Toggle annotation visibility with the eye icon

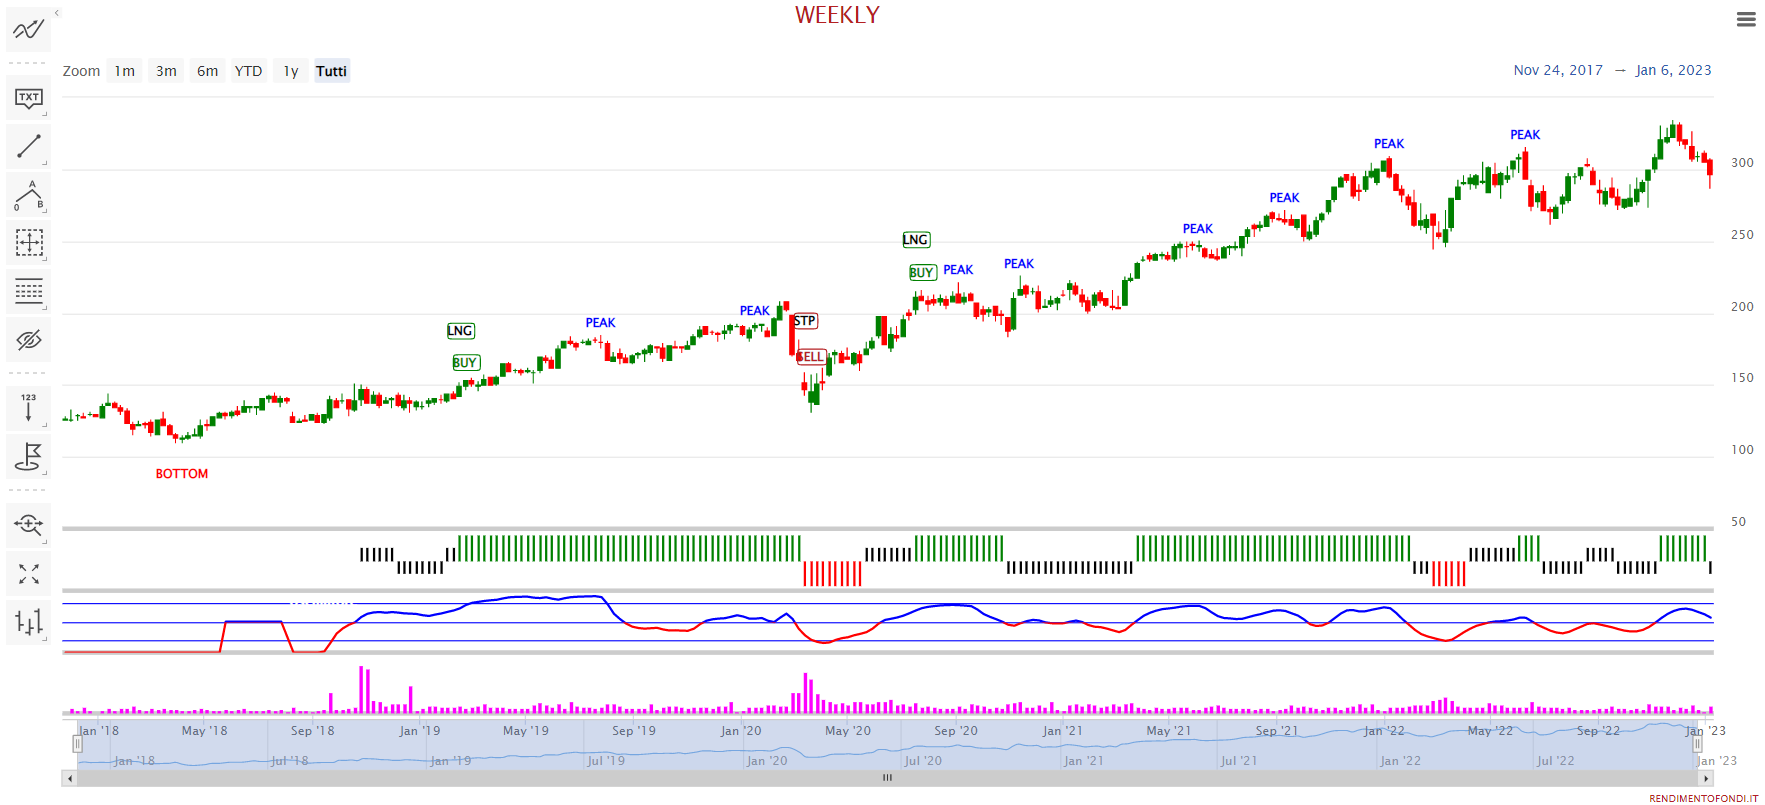(x=28, y=340)
